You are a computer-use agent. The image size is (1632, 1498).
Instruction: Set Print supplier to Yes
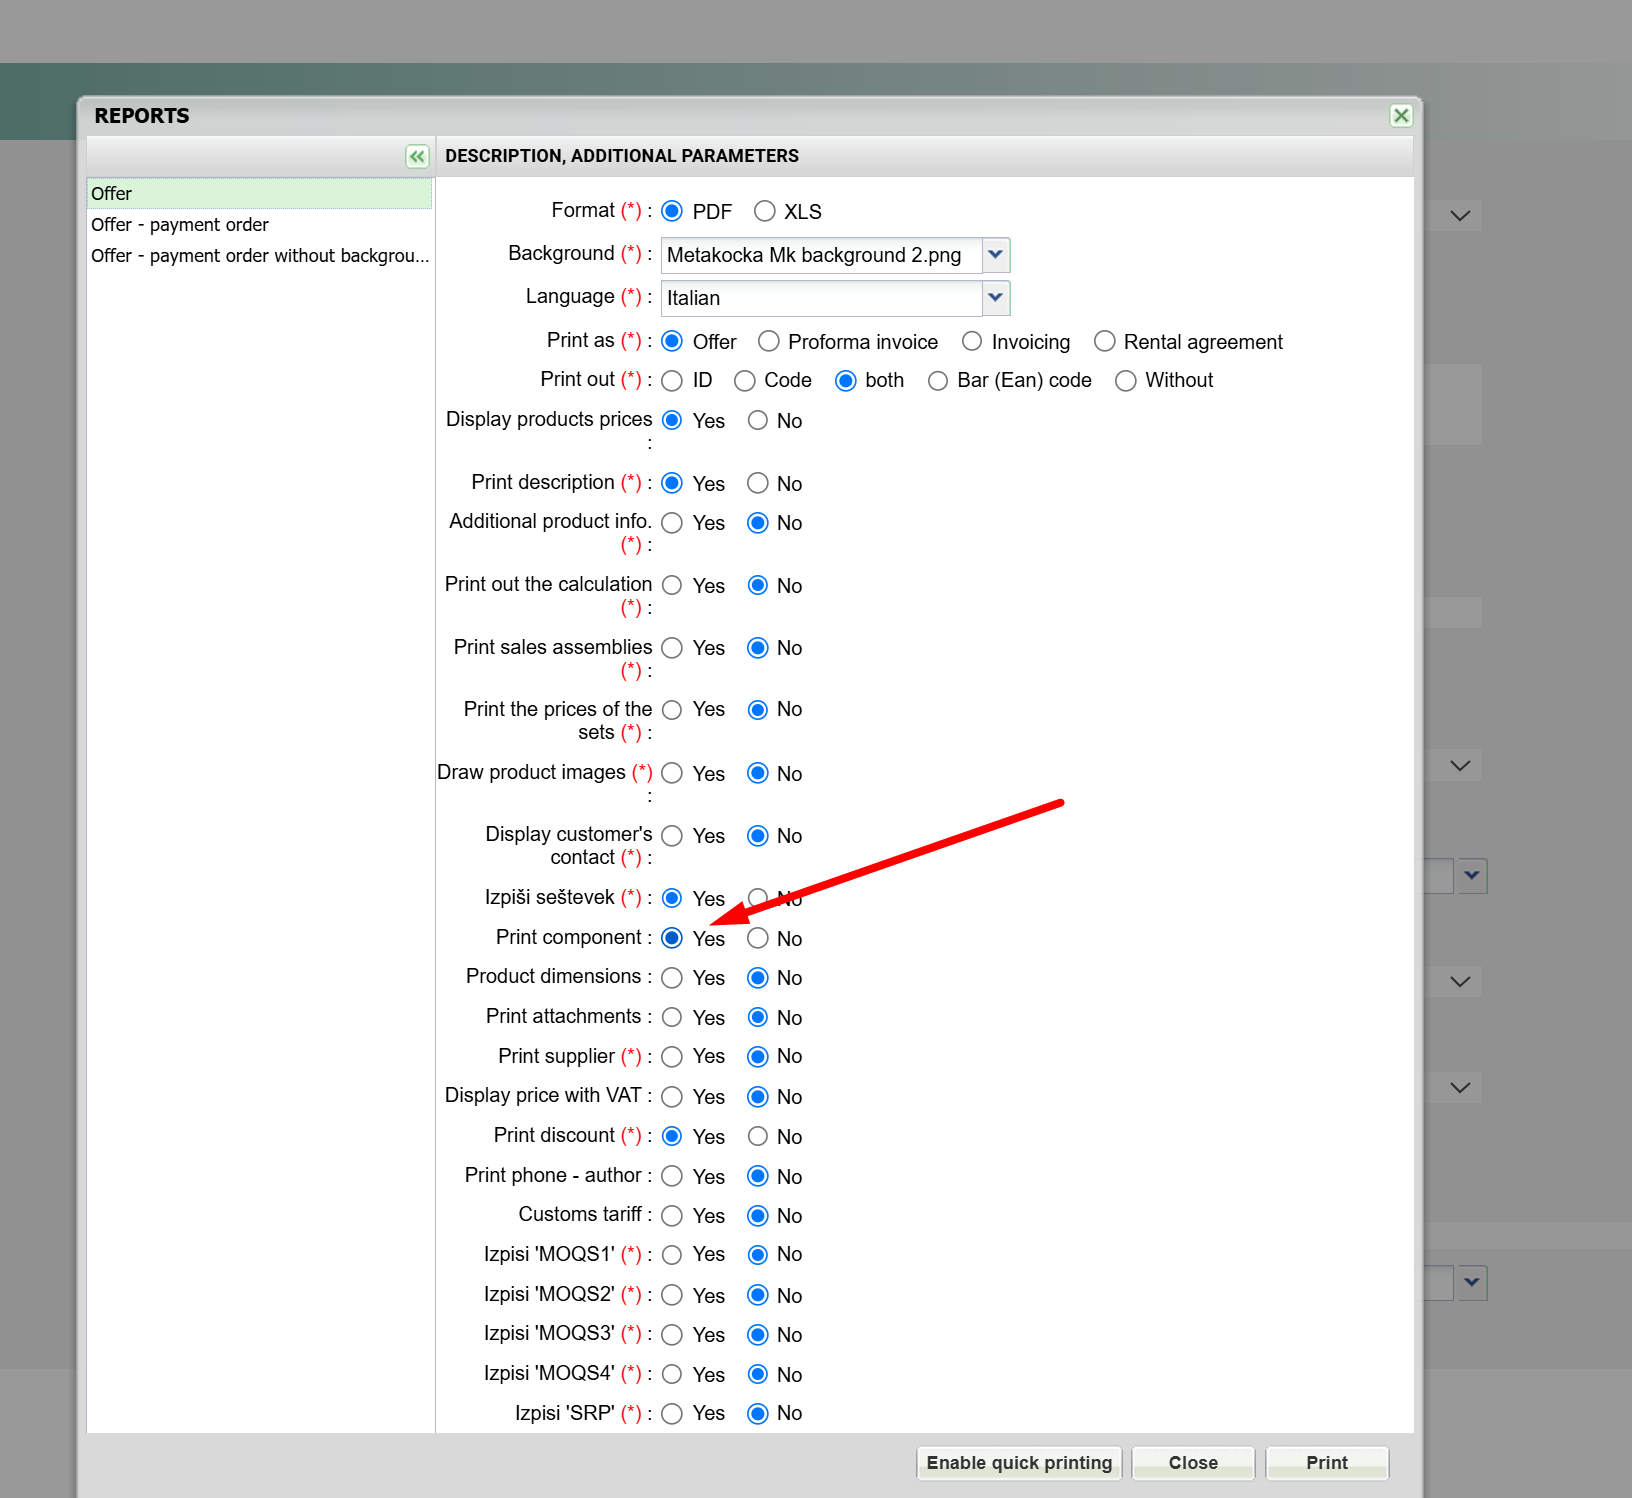[672, 1057]
